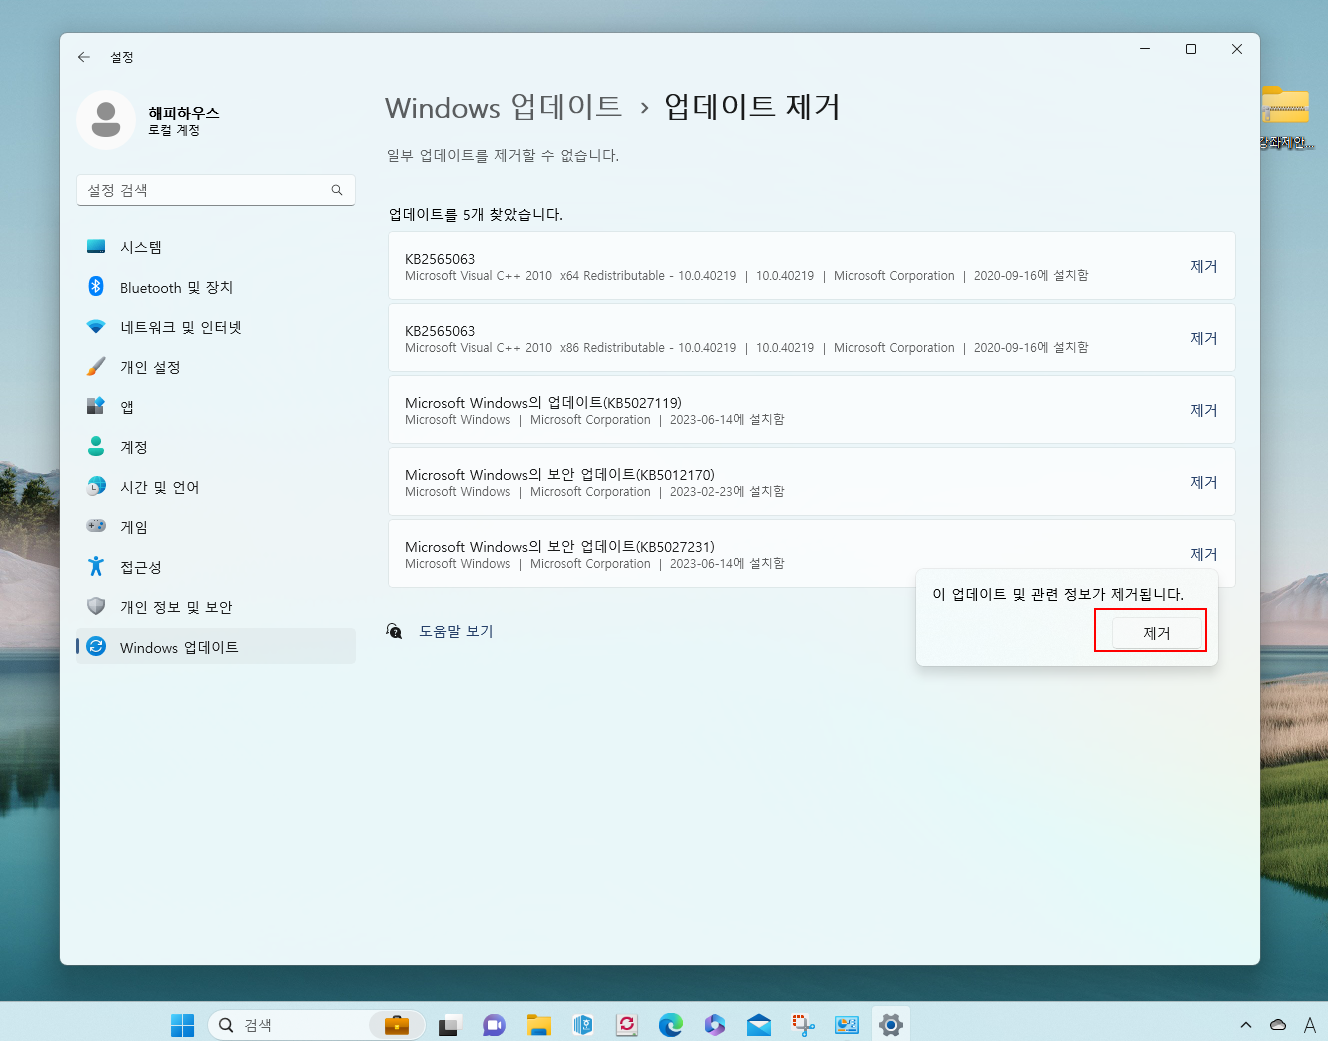Open red refresh app icon in taskbar
Image resolution: width=1328 pixels, height=1041 pixels.
point(627,1025)
